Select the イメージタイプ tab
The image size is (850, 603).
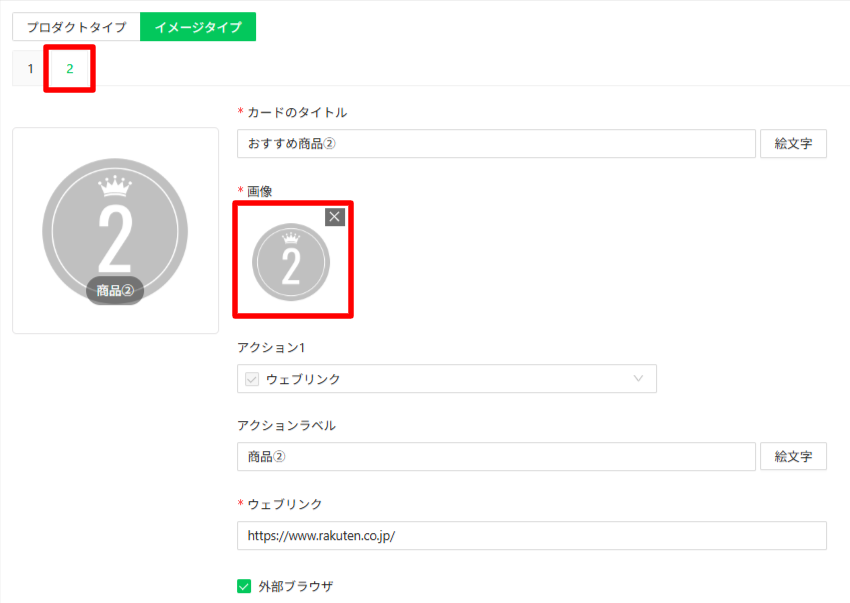pos(198,27)
